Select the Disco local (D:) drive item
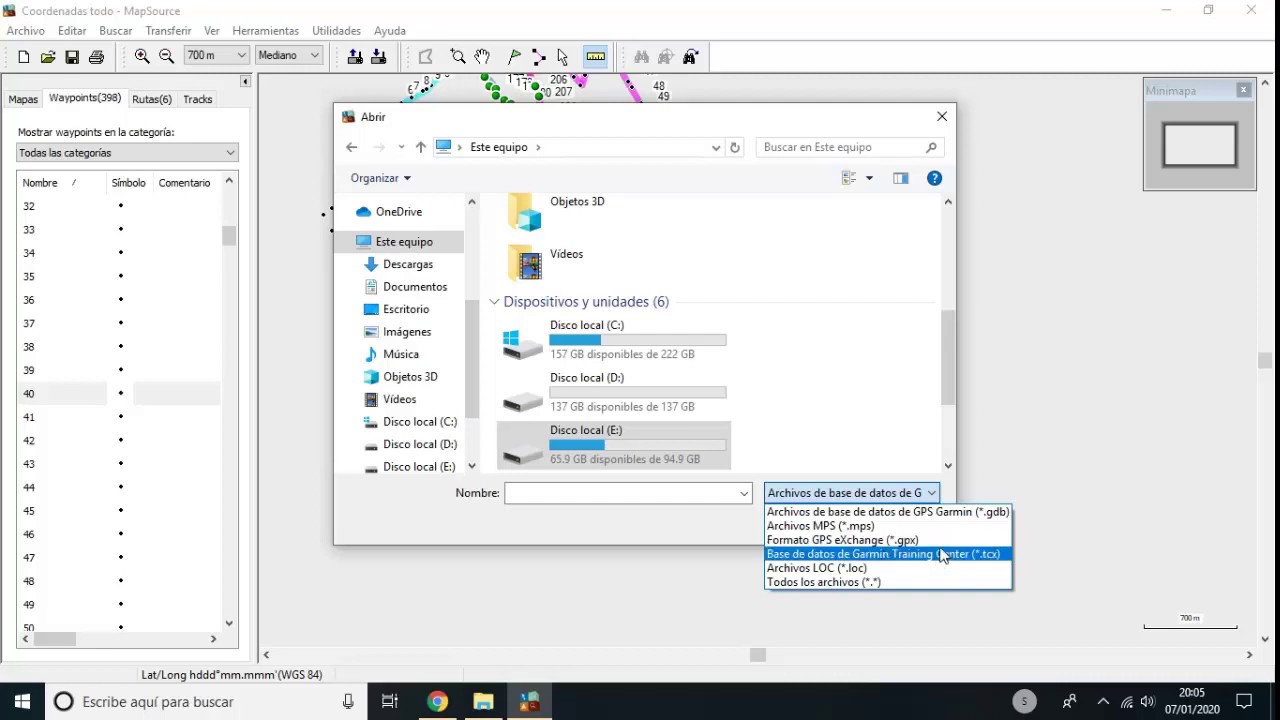Screen dimensions: 1280x720 tap(614, 392)
